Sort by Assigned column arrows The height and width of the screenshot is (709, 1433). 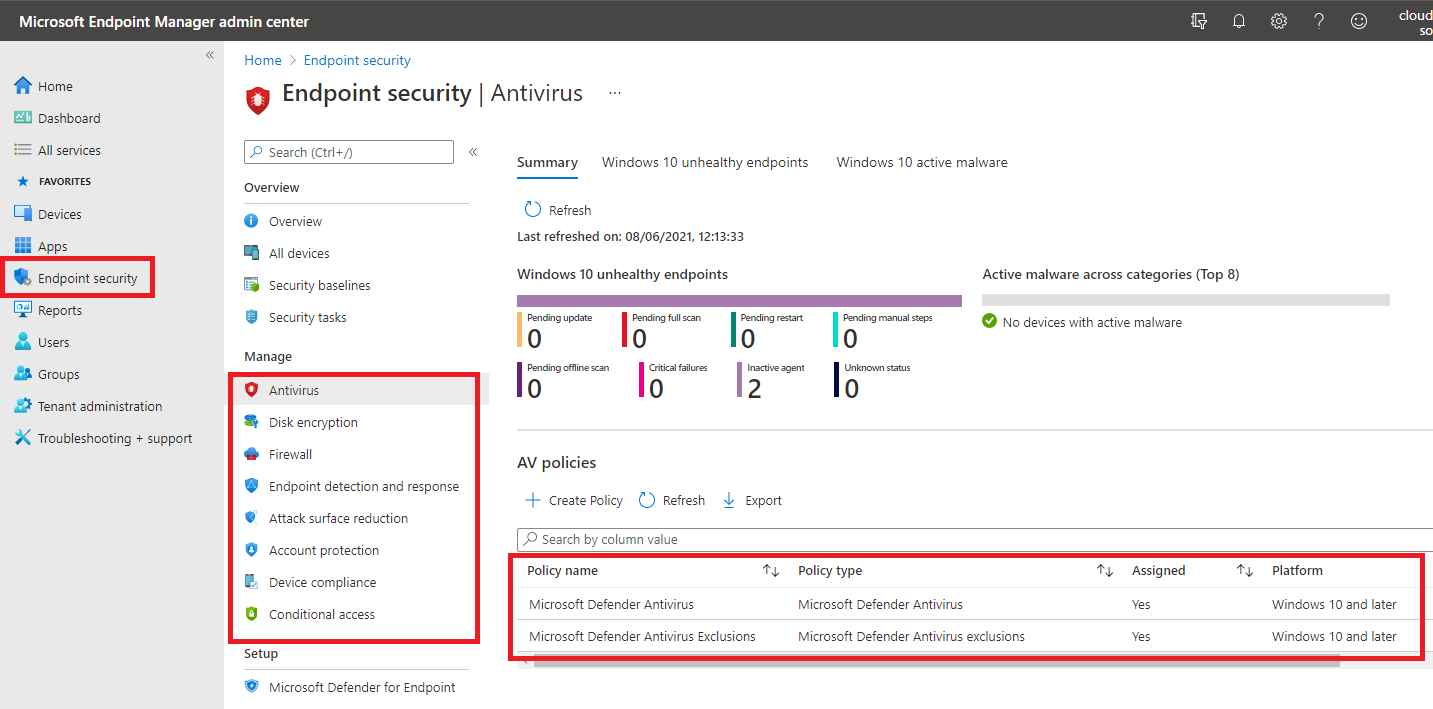tap(1245, 571)
